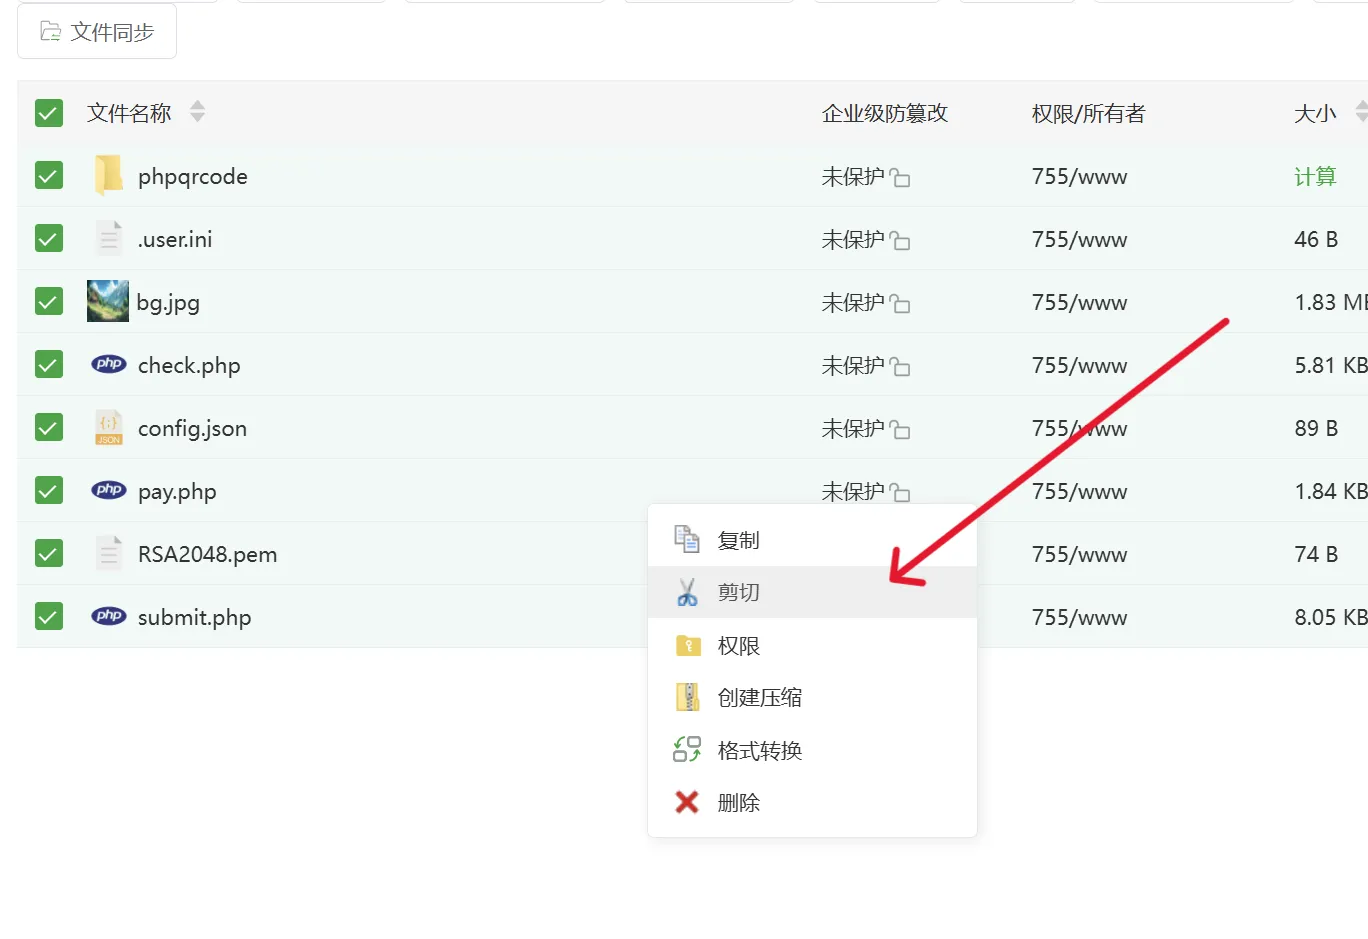Uncheck the select-all checkbox in header
The width and height of the screenshot is (1368, 939).
click(49, 113)
